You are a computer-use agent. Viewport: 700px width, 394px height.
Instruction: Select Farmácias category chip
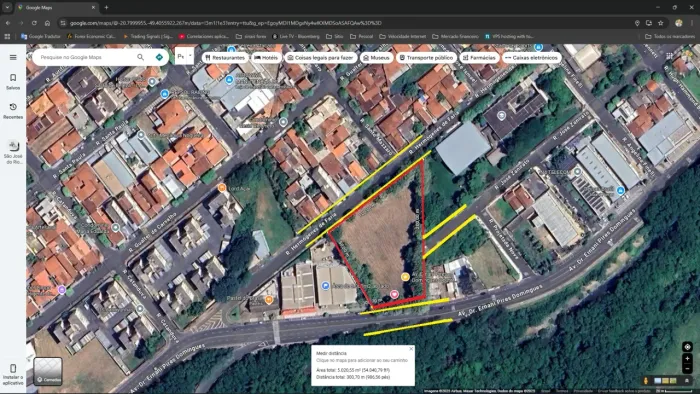tap(479, 58)
